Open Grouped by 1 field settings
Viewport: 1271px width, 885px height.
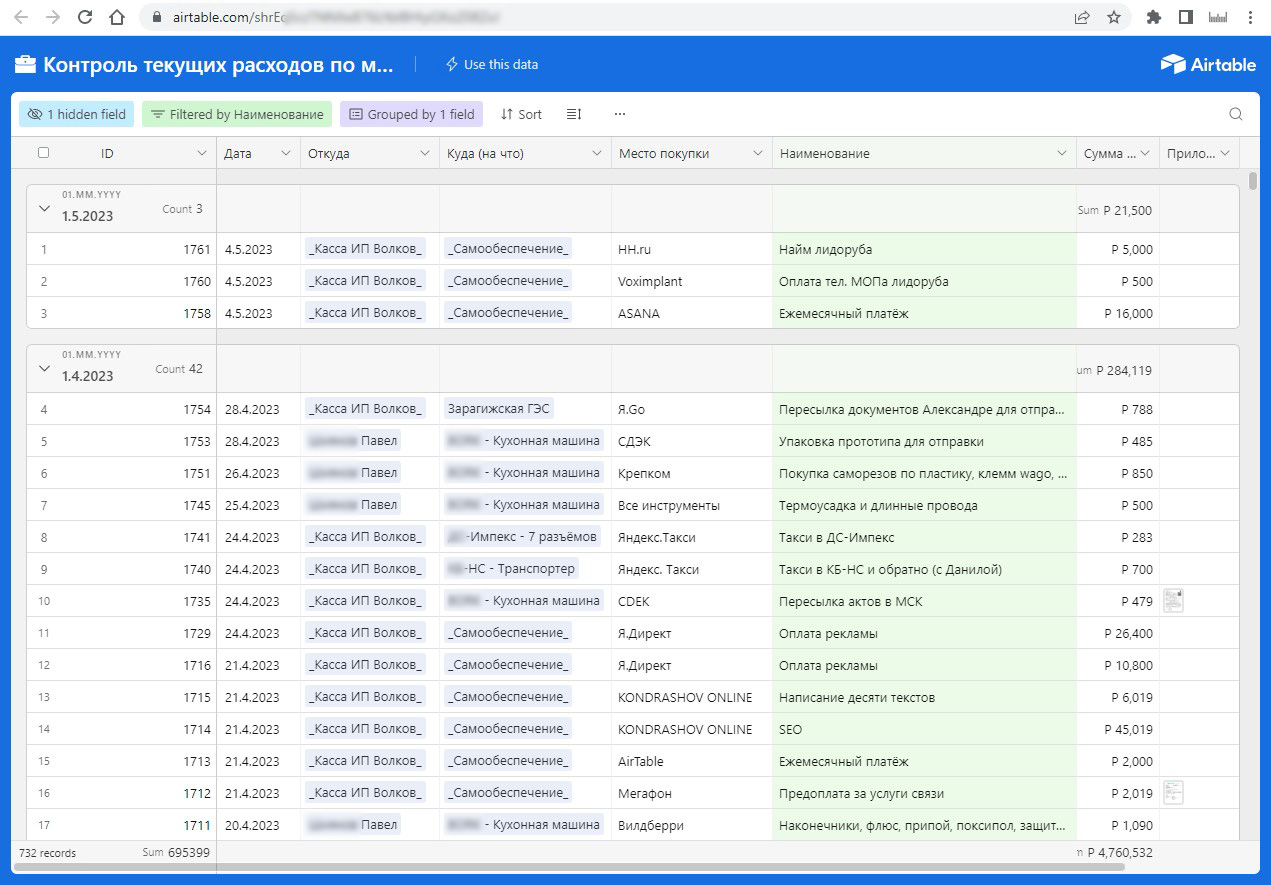coord(411,114)
